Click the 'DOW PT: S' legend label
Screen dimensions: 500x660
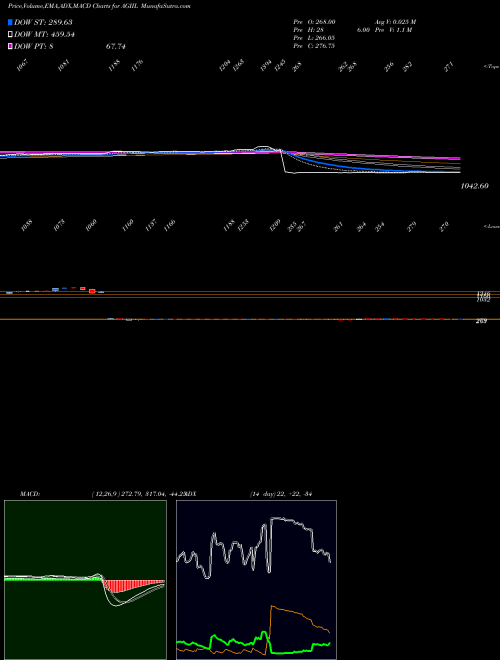pyautogui.click(x=34, y=47)
